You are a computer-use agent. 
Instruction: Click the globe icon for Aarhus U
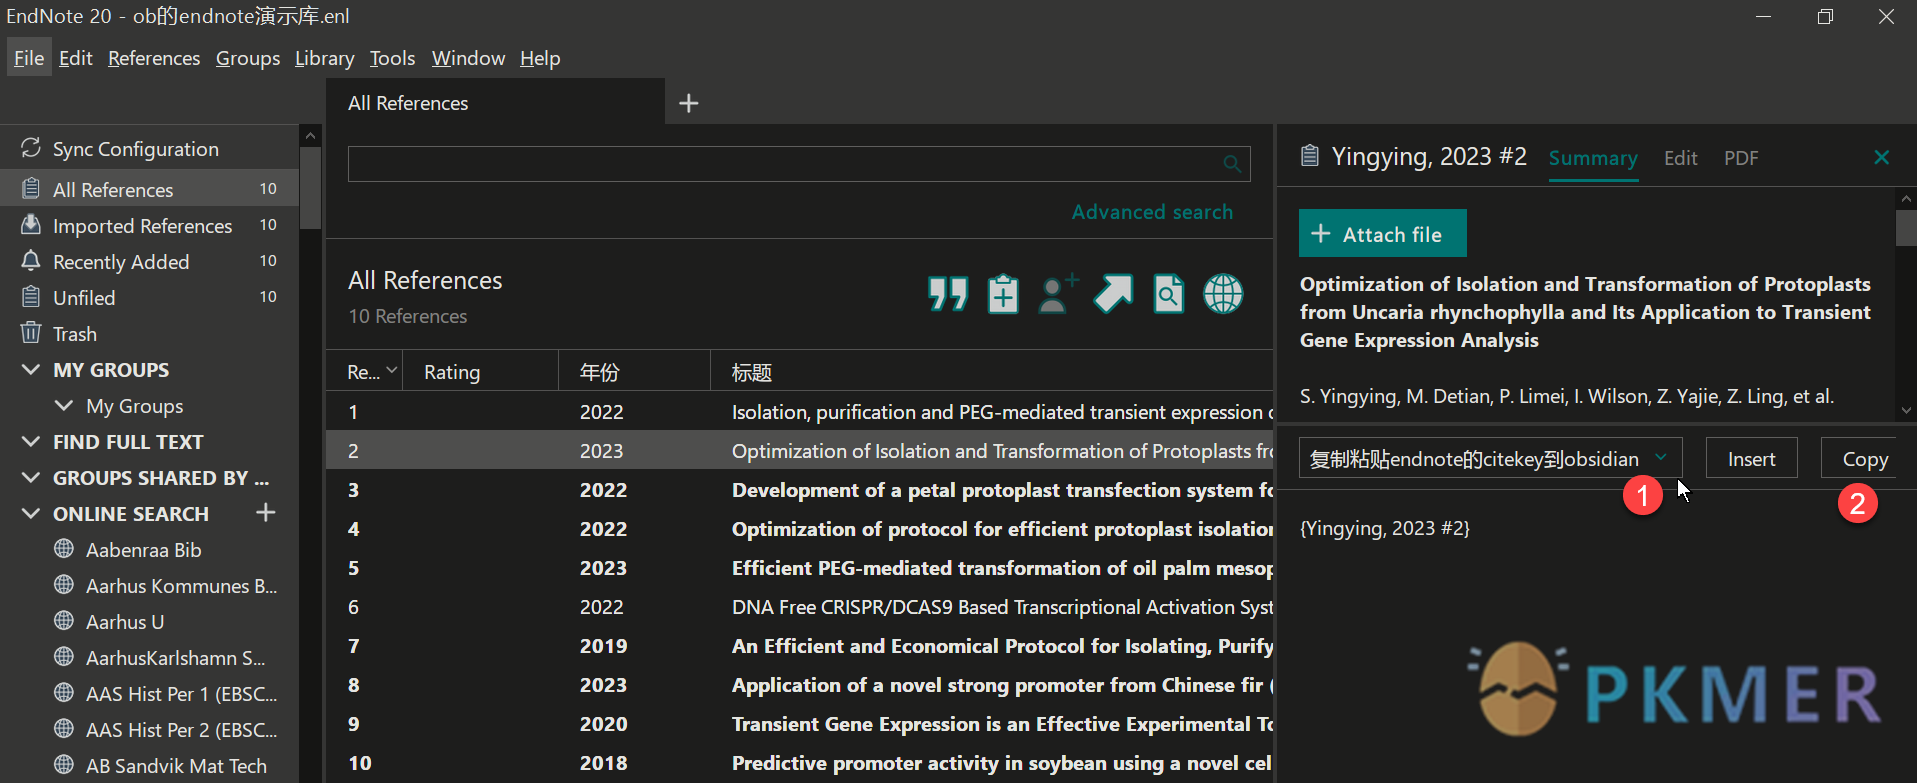(64, 621)
